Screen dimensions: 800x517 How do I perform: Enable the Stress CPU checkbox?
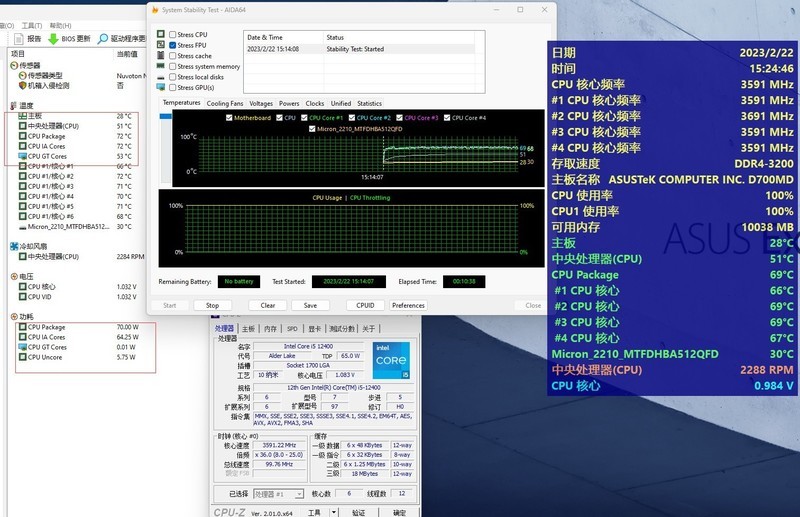pos(173,35)
